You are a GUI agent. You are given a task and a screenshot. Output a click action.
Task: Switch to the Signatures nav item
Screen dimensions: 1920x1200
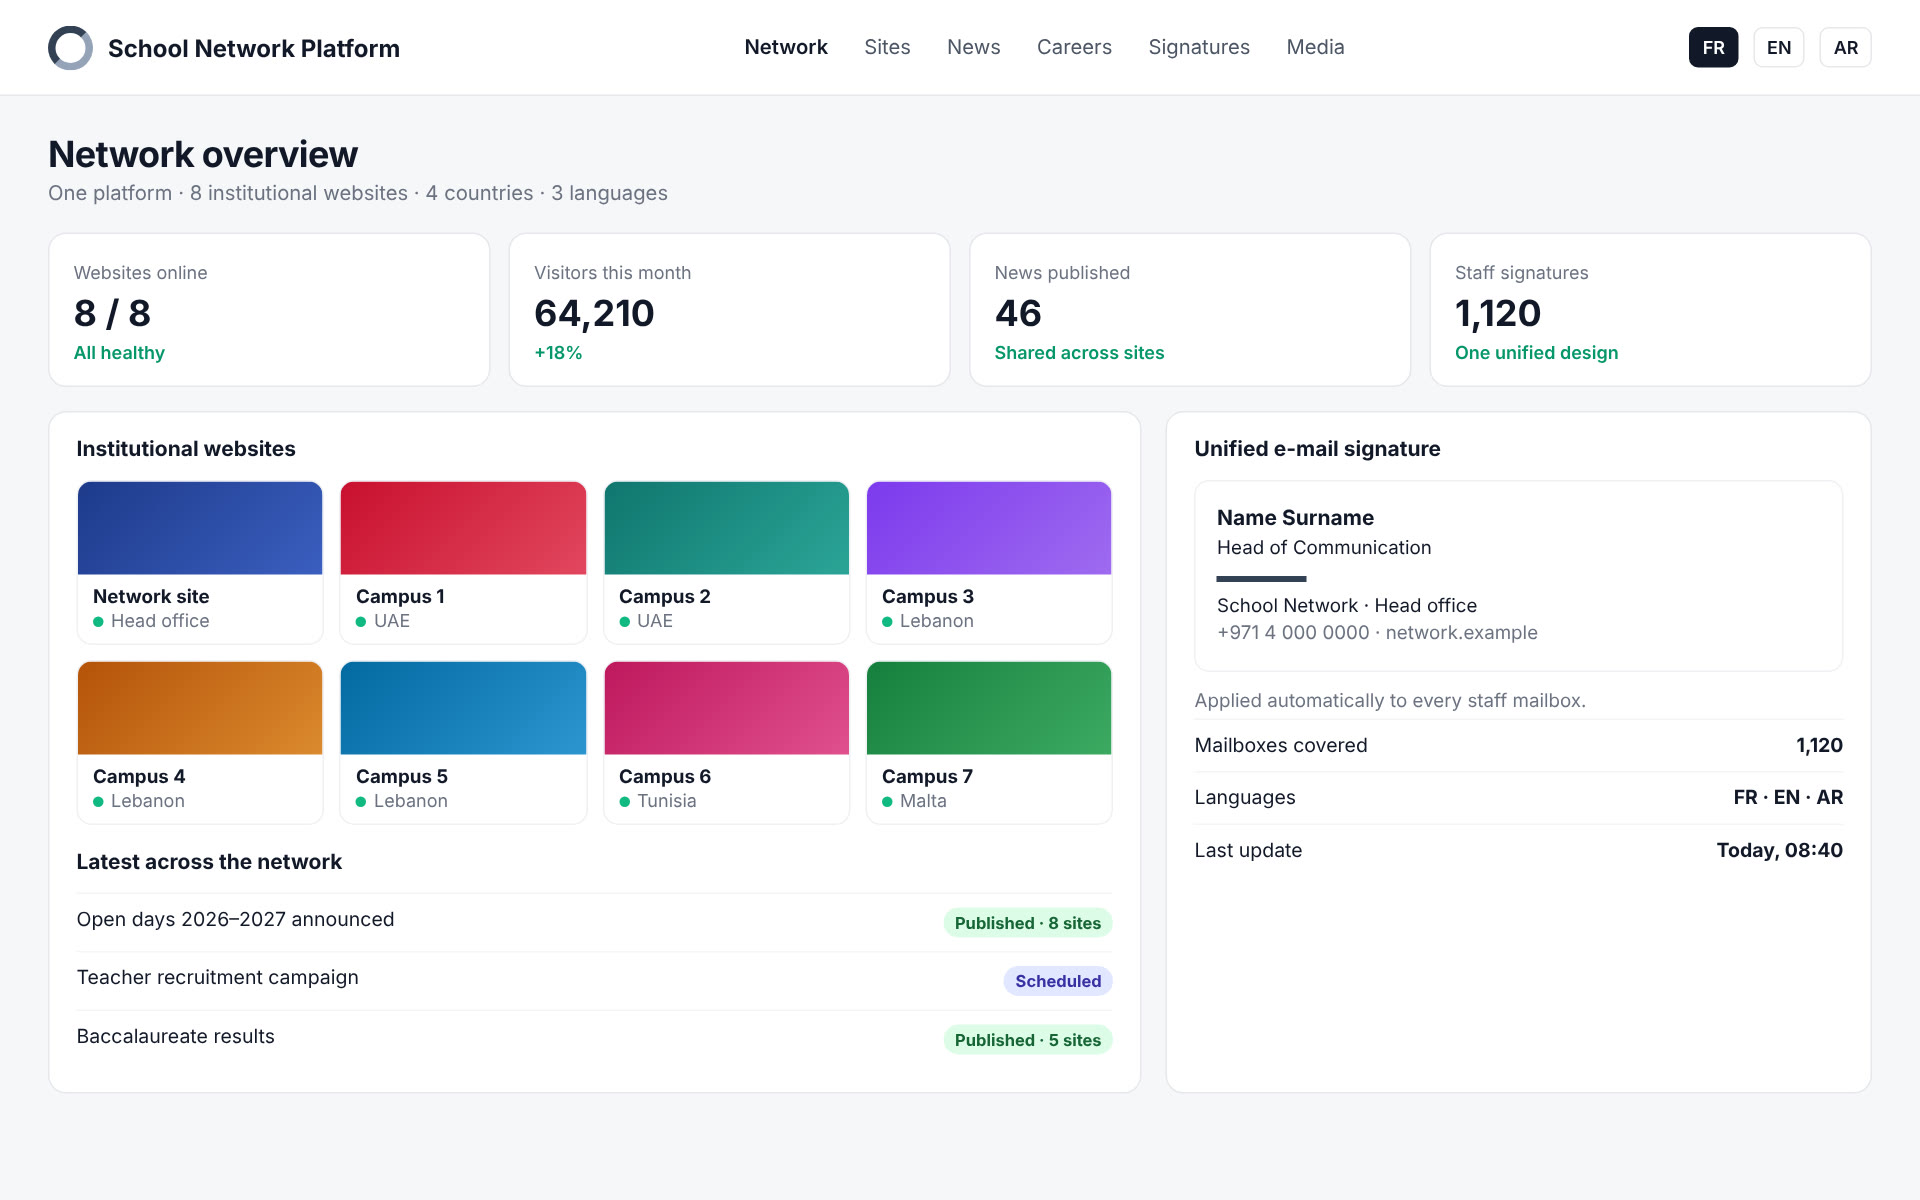1199,47
